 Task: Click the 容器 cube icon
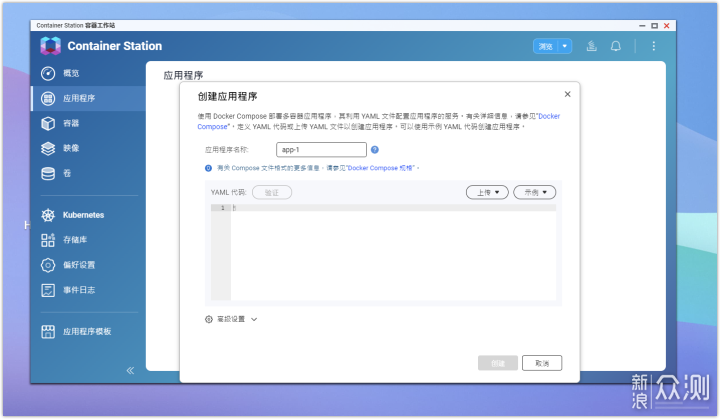point(48,123)
